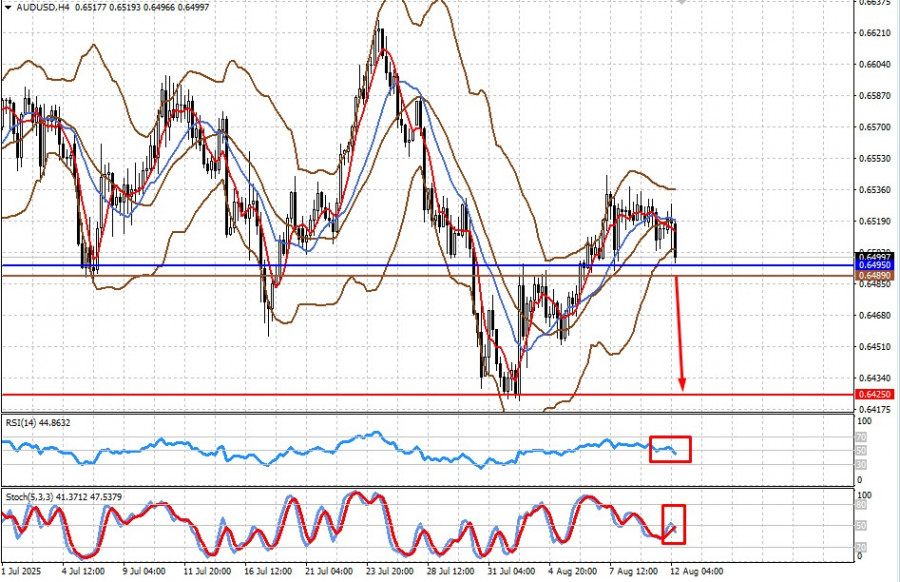
Task: Click the 0.65700 price axis value
Action: tap(875, 127)
